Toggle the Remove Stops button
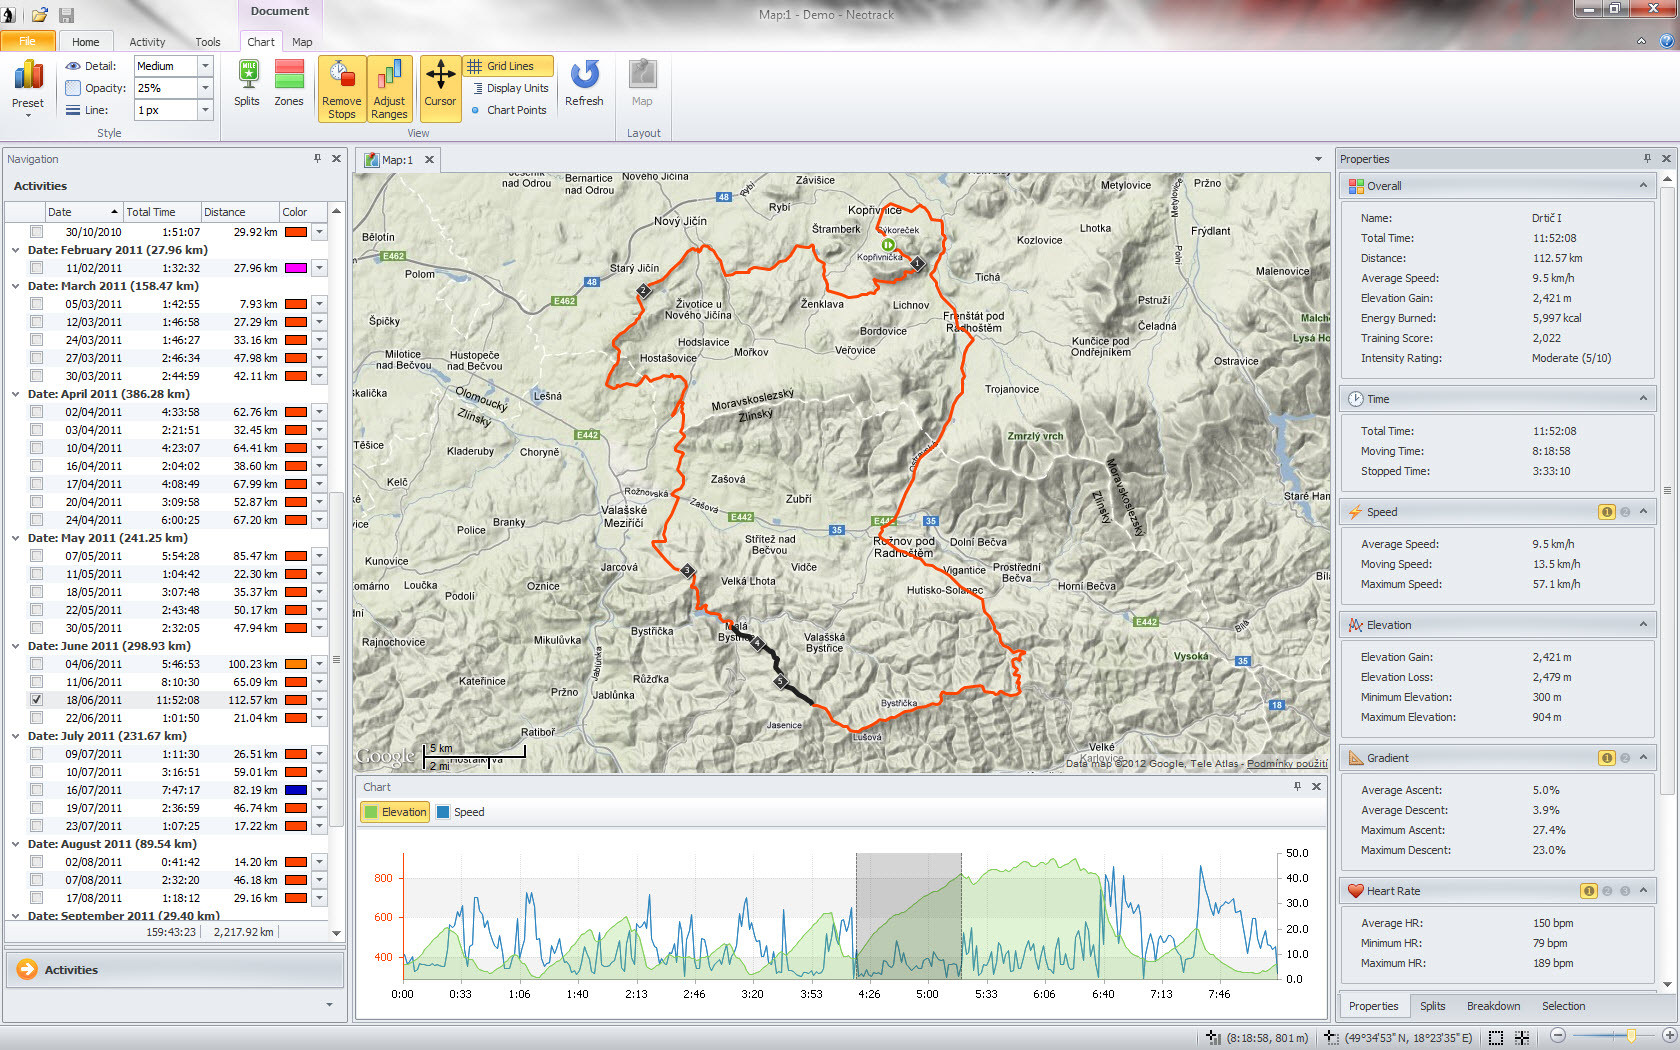Image resolution: width=1680 pixels, height=1050 pixels. tap(342, 89)
